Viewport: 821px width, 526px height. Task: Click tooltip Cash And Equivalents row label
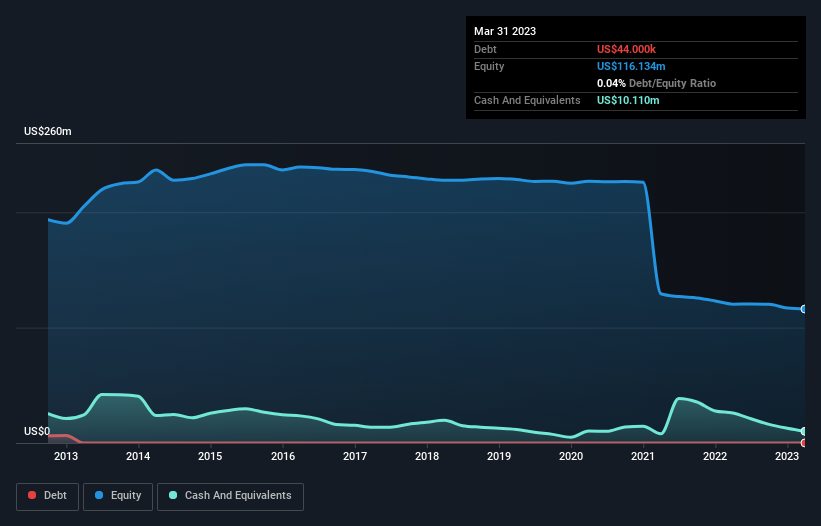tap(527, 100)
